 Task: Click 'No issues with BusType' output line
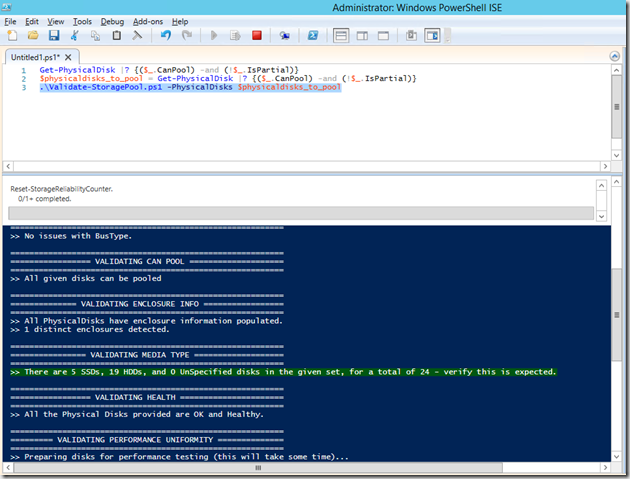tap(71, 236)
